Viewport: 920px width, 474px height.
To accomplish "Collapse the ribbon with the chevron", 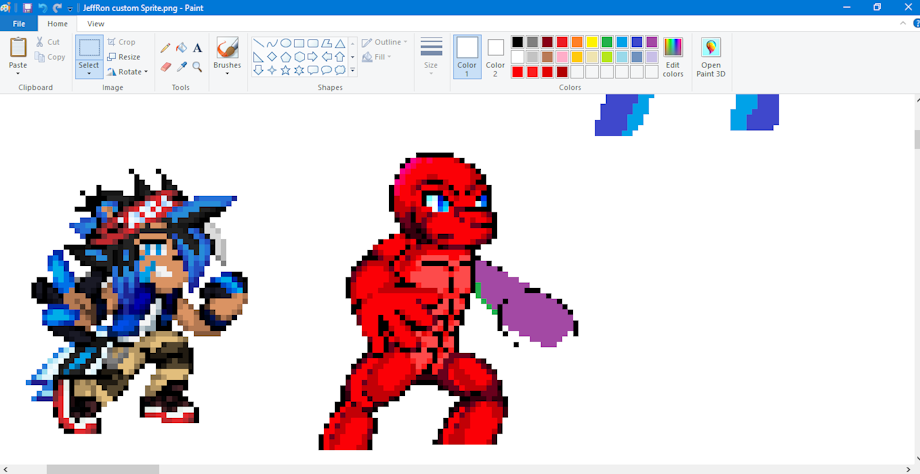I will point(903,23).
